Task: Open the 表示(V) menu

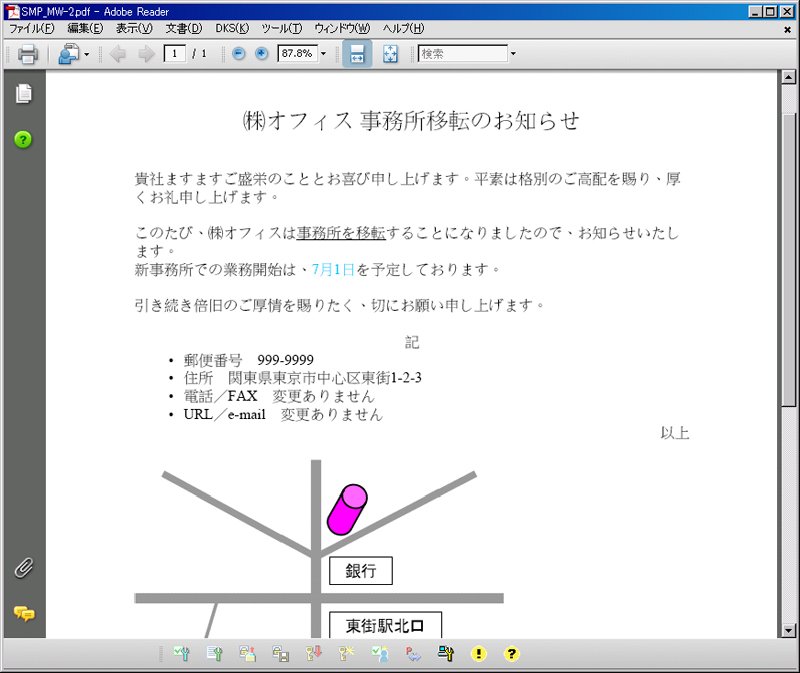Action: pyautogui.click(x=134, y=29)
